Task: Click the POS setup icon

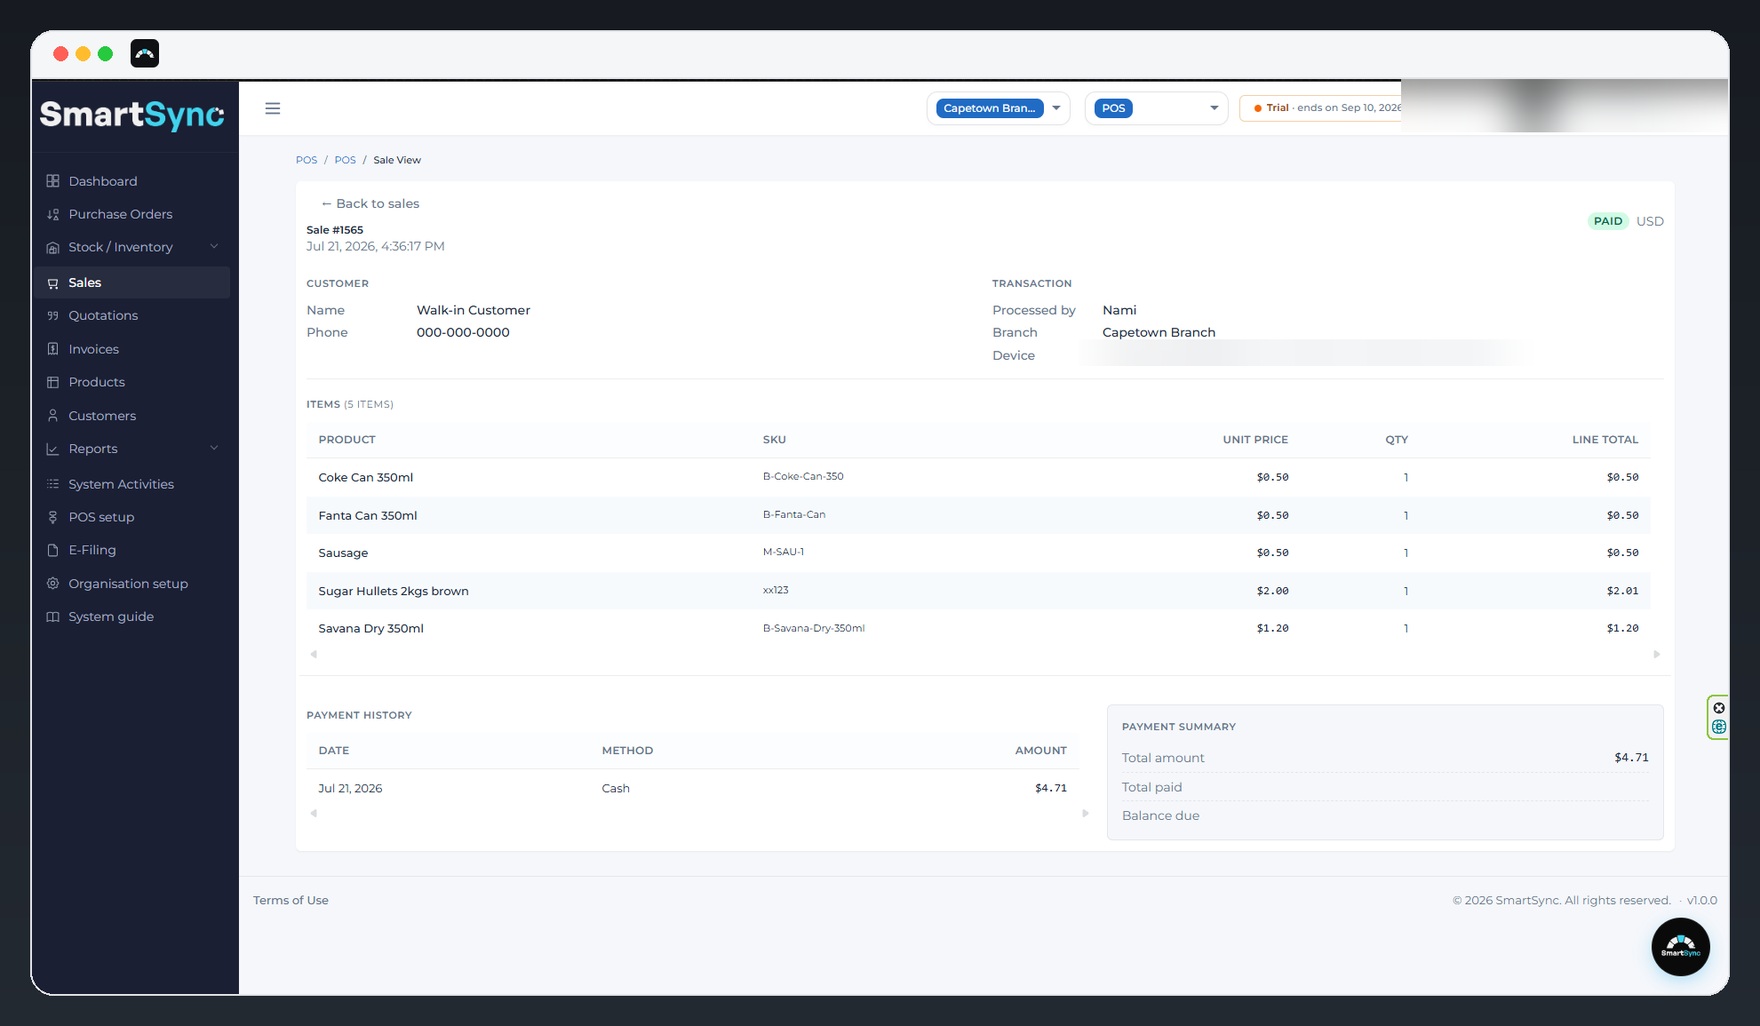Action: pos(53,517)
